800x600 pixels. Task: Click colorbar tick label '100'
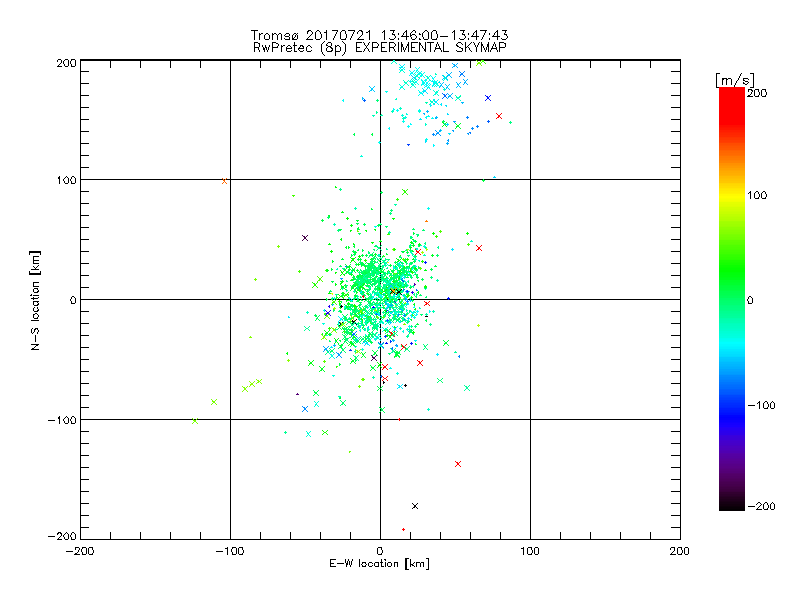coord(757,195)
